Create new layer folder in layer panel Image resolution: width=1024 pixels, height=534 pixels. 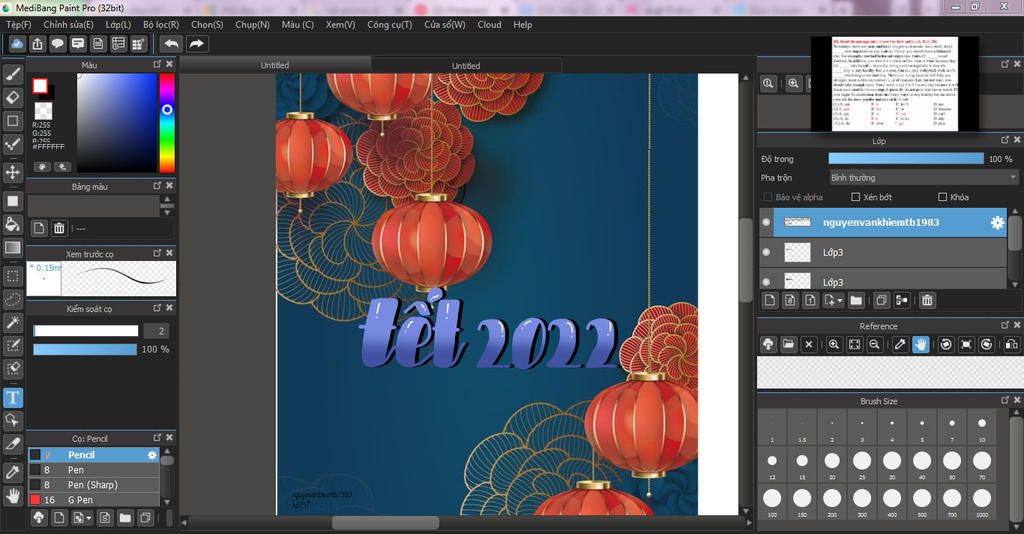(x=856, y=300)
